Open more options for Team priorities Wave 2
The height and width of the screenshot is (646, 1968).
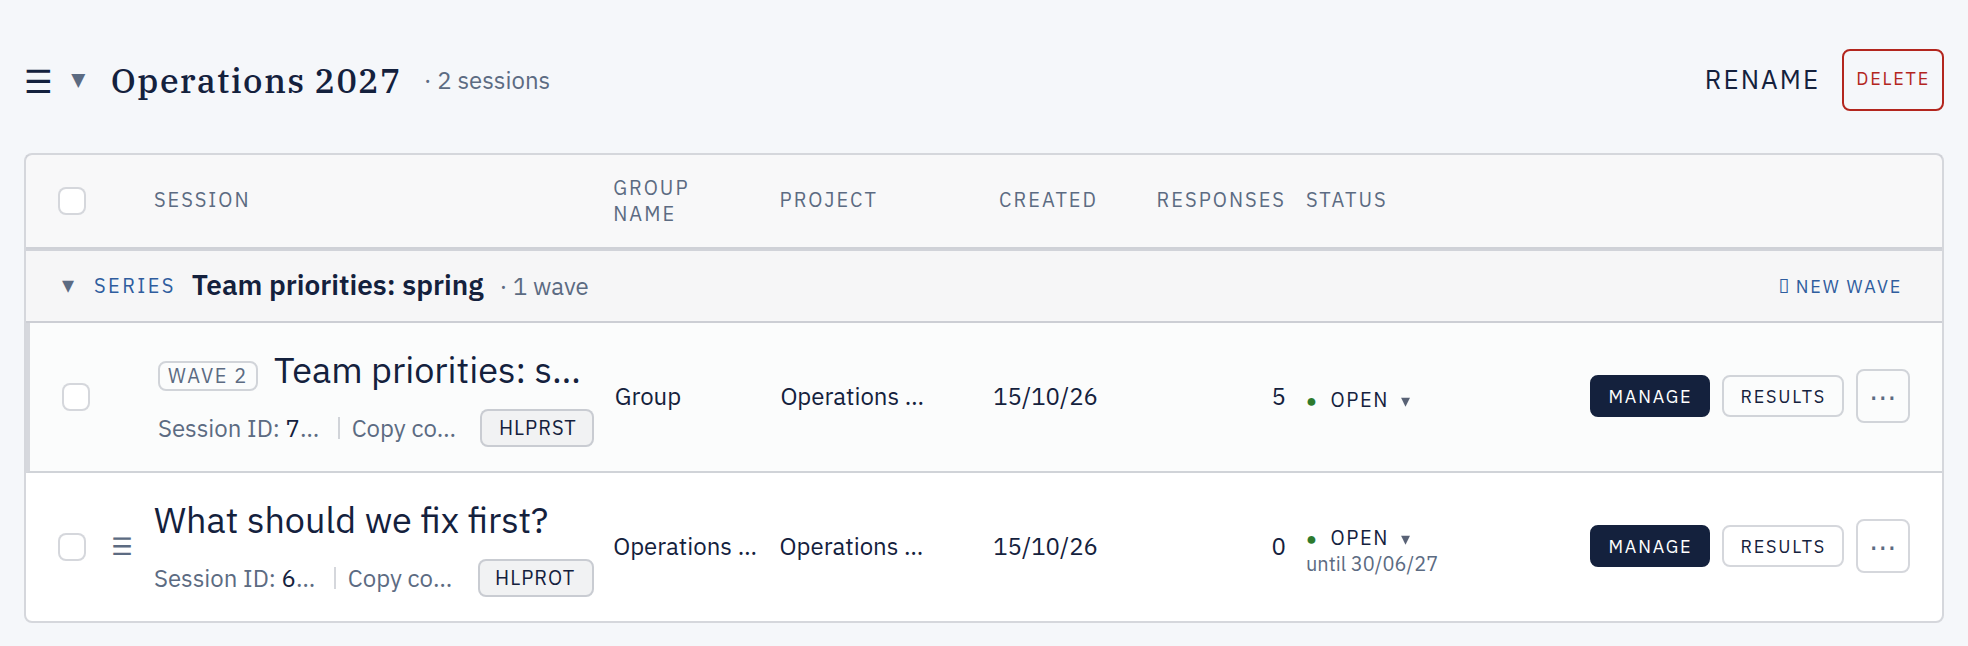point(1883,396)
